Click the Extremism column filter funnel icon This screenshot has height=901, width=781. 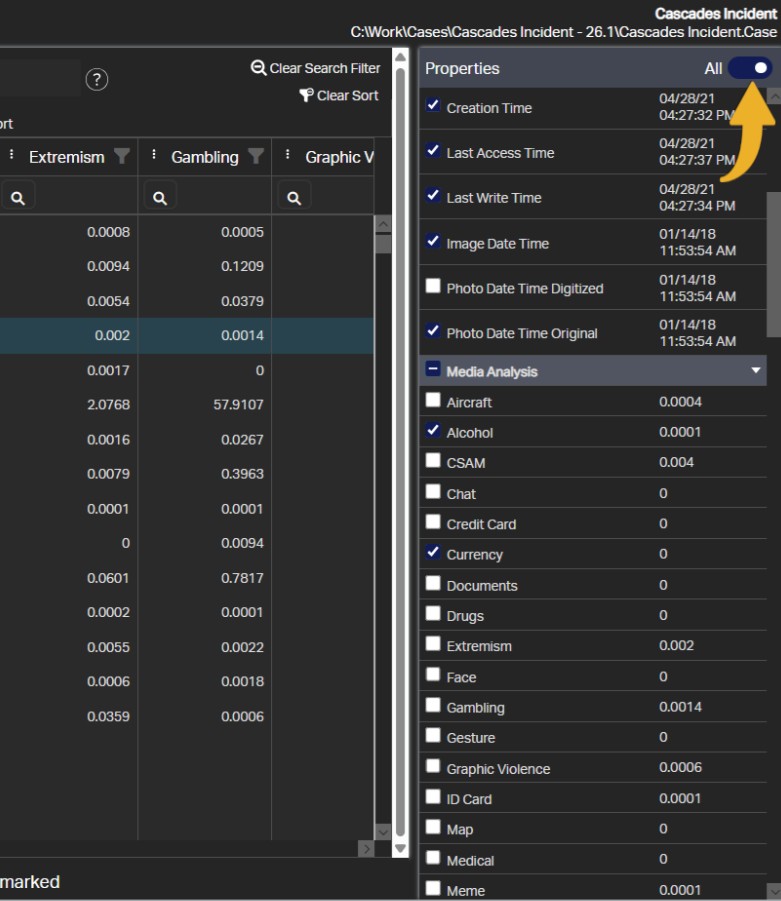[122, 156]
